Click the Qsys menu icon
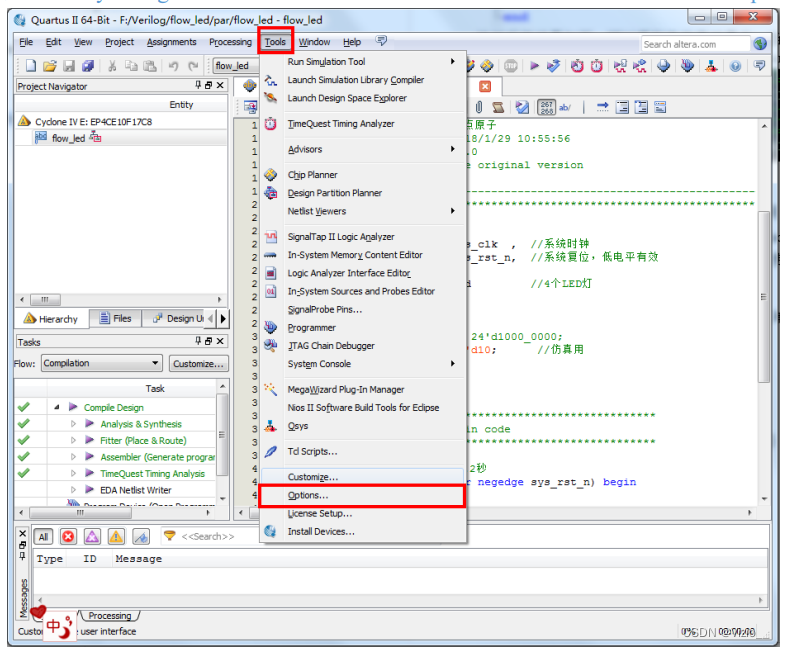785x648 pixels. [270, 426]
